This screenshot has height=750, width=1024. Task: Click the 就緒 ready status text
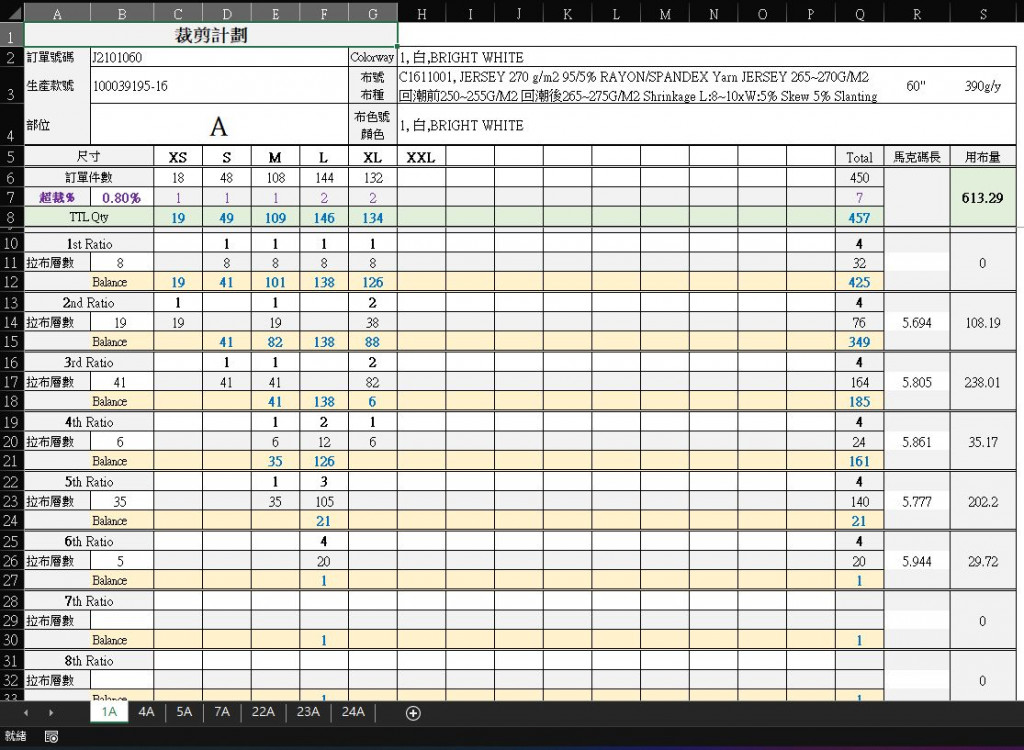pos(15,736)
